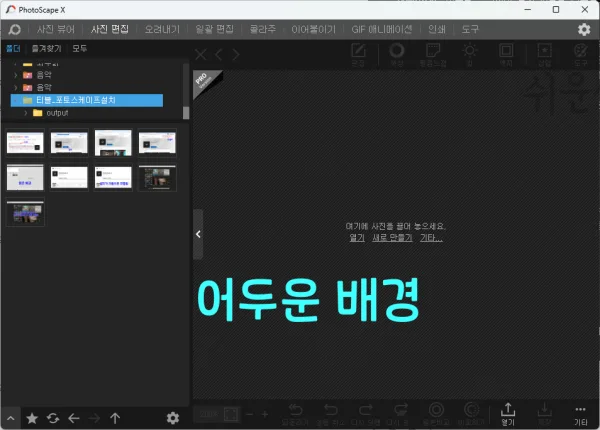The image size is (600, 430).
Task: Expand the first 음악 folder
Action: (x=16, y=75)
